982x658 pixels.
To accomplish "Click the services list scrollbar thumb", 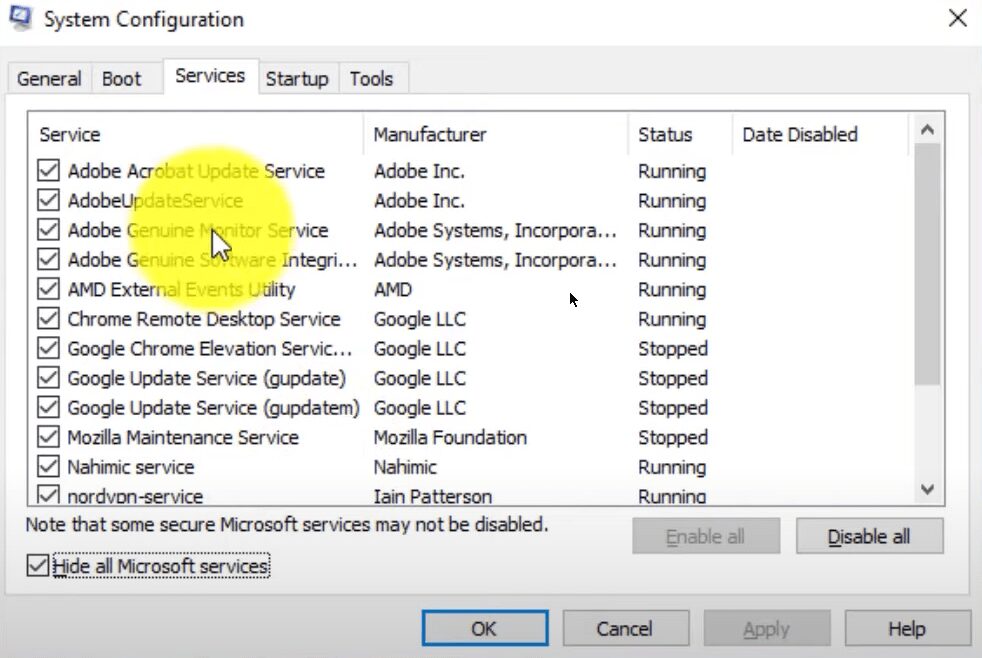I will point(928,264).
